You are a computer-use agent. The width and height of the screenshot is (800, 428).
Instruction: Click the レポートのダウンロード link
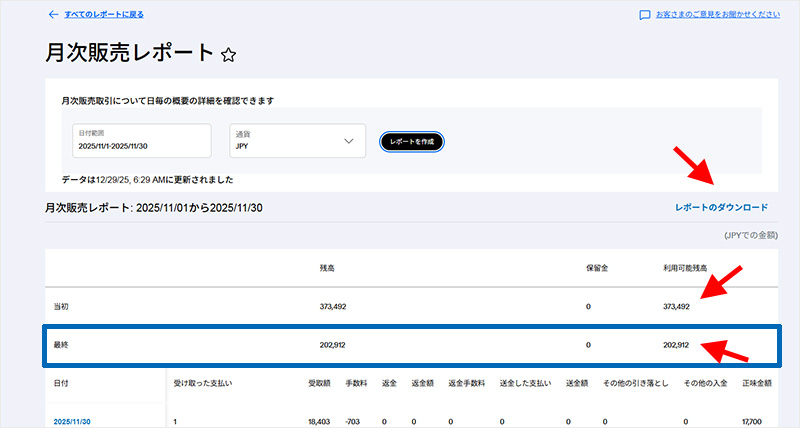click(x=721, y=207)
